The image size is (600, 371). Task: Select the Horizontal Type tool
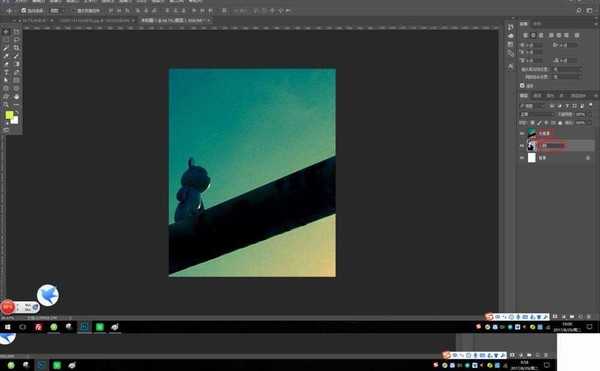pyautogui.click(x=6, y=72)
